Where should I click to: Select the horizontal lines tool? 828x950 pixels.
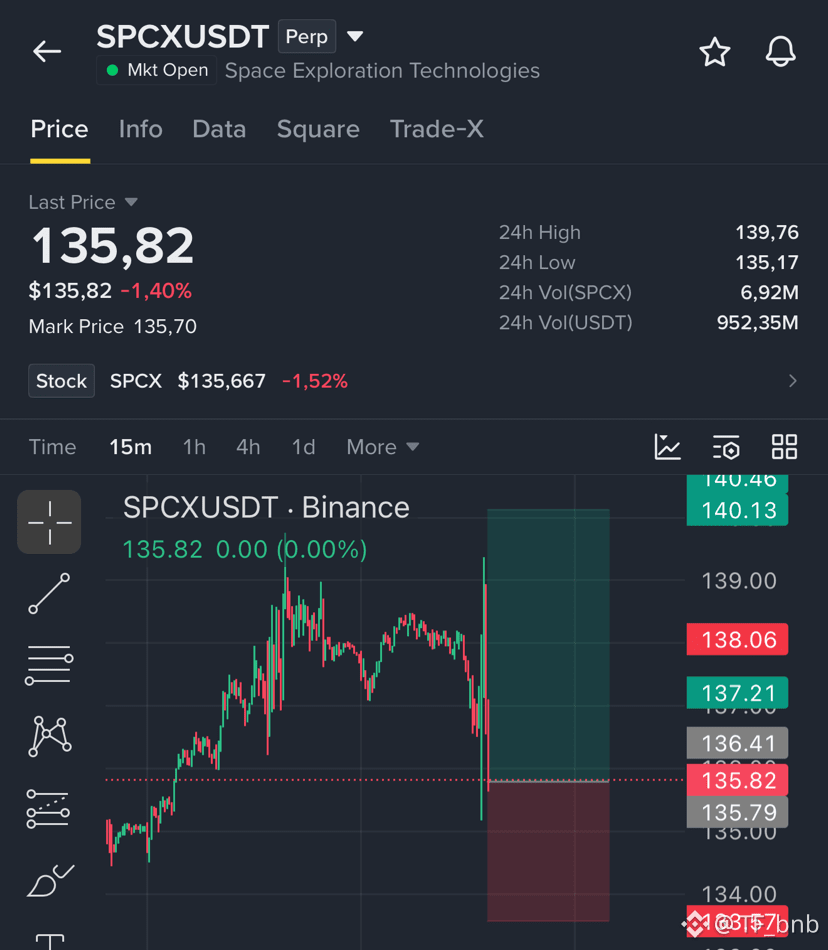pyautogui.click(x=49, y=665)
